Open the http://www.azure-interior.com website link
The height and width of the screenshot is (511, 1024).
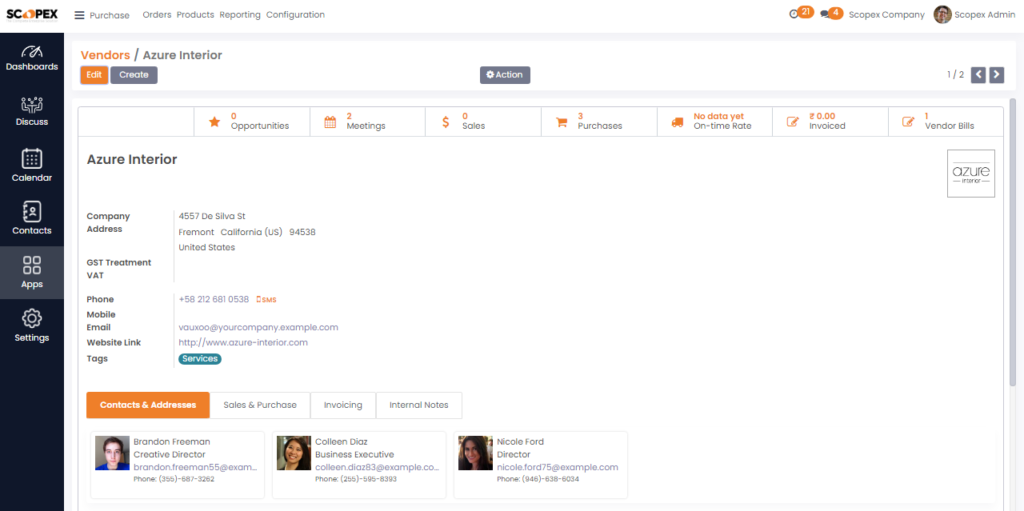pyautogui.click(x=243, y=342)
